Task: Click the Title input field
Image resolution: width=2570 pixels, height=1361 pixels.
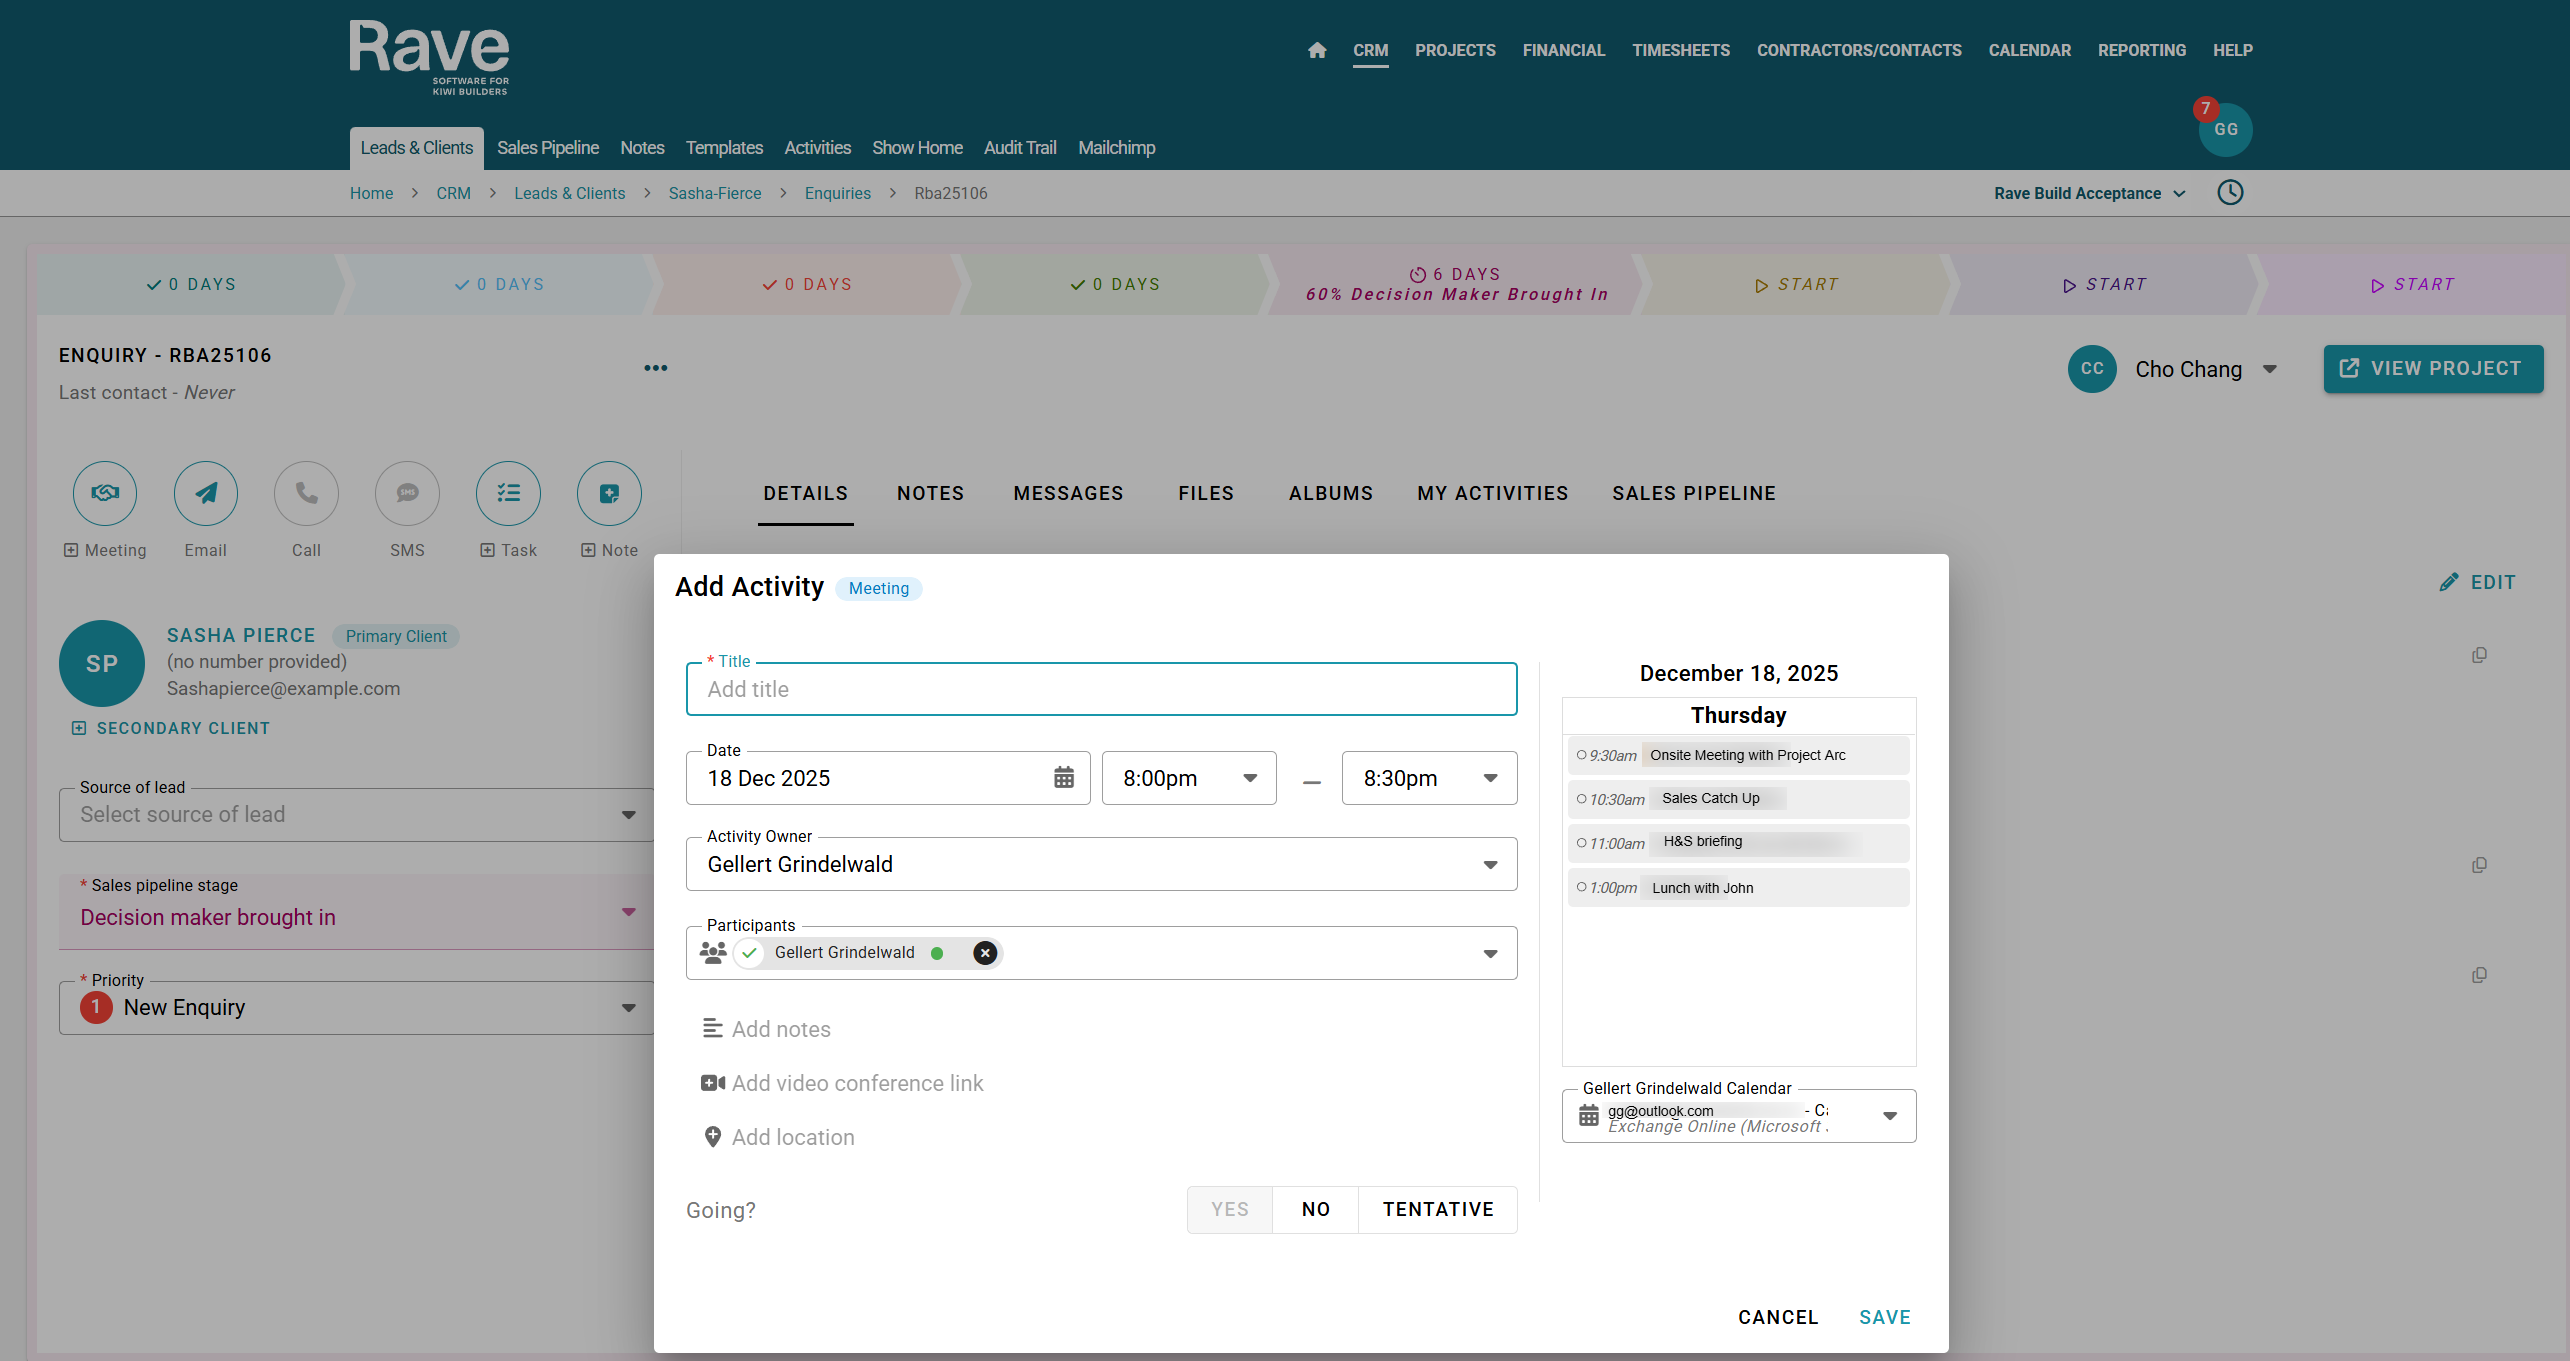Action: click(1100, 689)
